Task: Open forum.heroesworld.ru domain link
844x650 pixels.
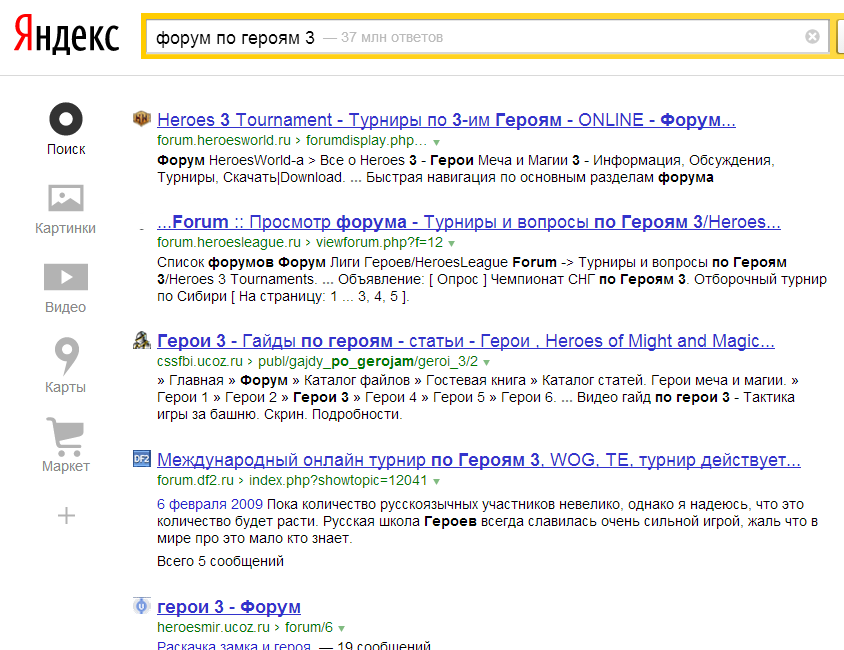Action: click(x=224, y=140)
